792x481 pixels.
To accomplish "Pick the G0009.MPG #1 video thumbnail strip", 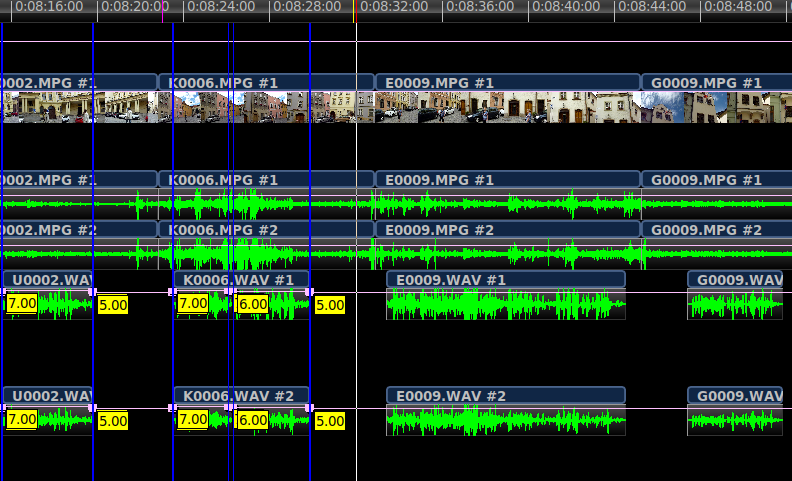I will 716,107.
